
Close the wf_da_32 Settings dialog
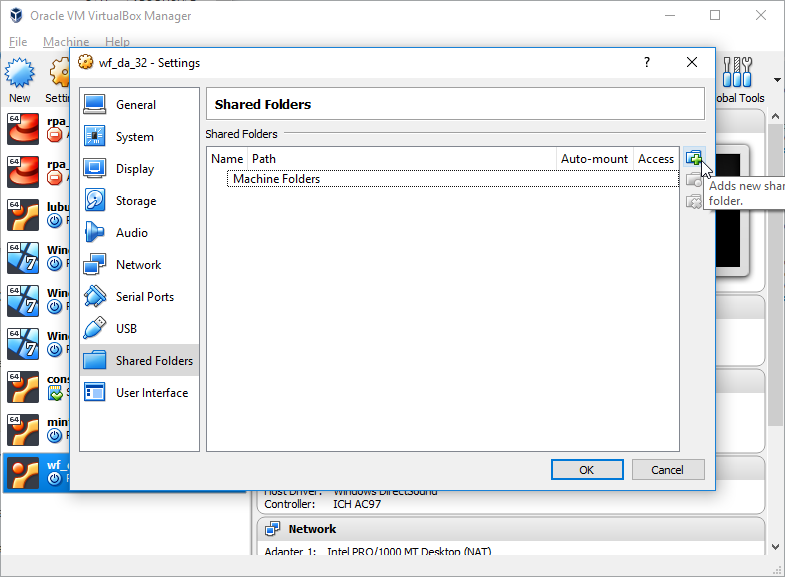coord(691,62)
